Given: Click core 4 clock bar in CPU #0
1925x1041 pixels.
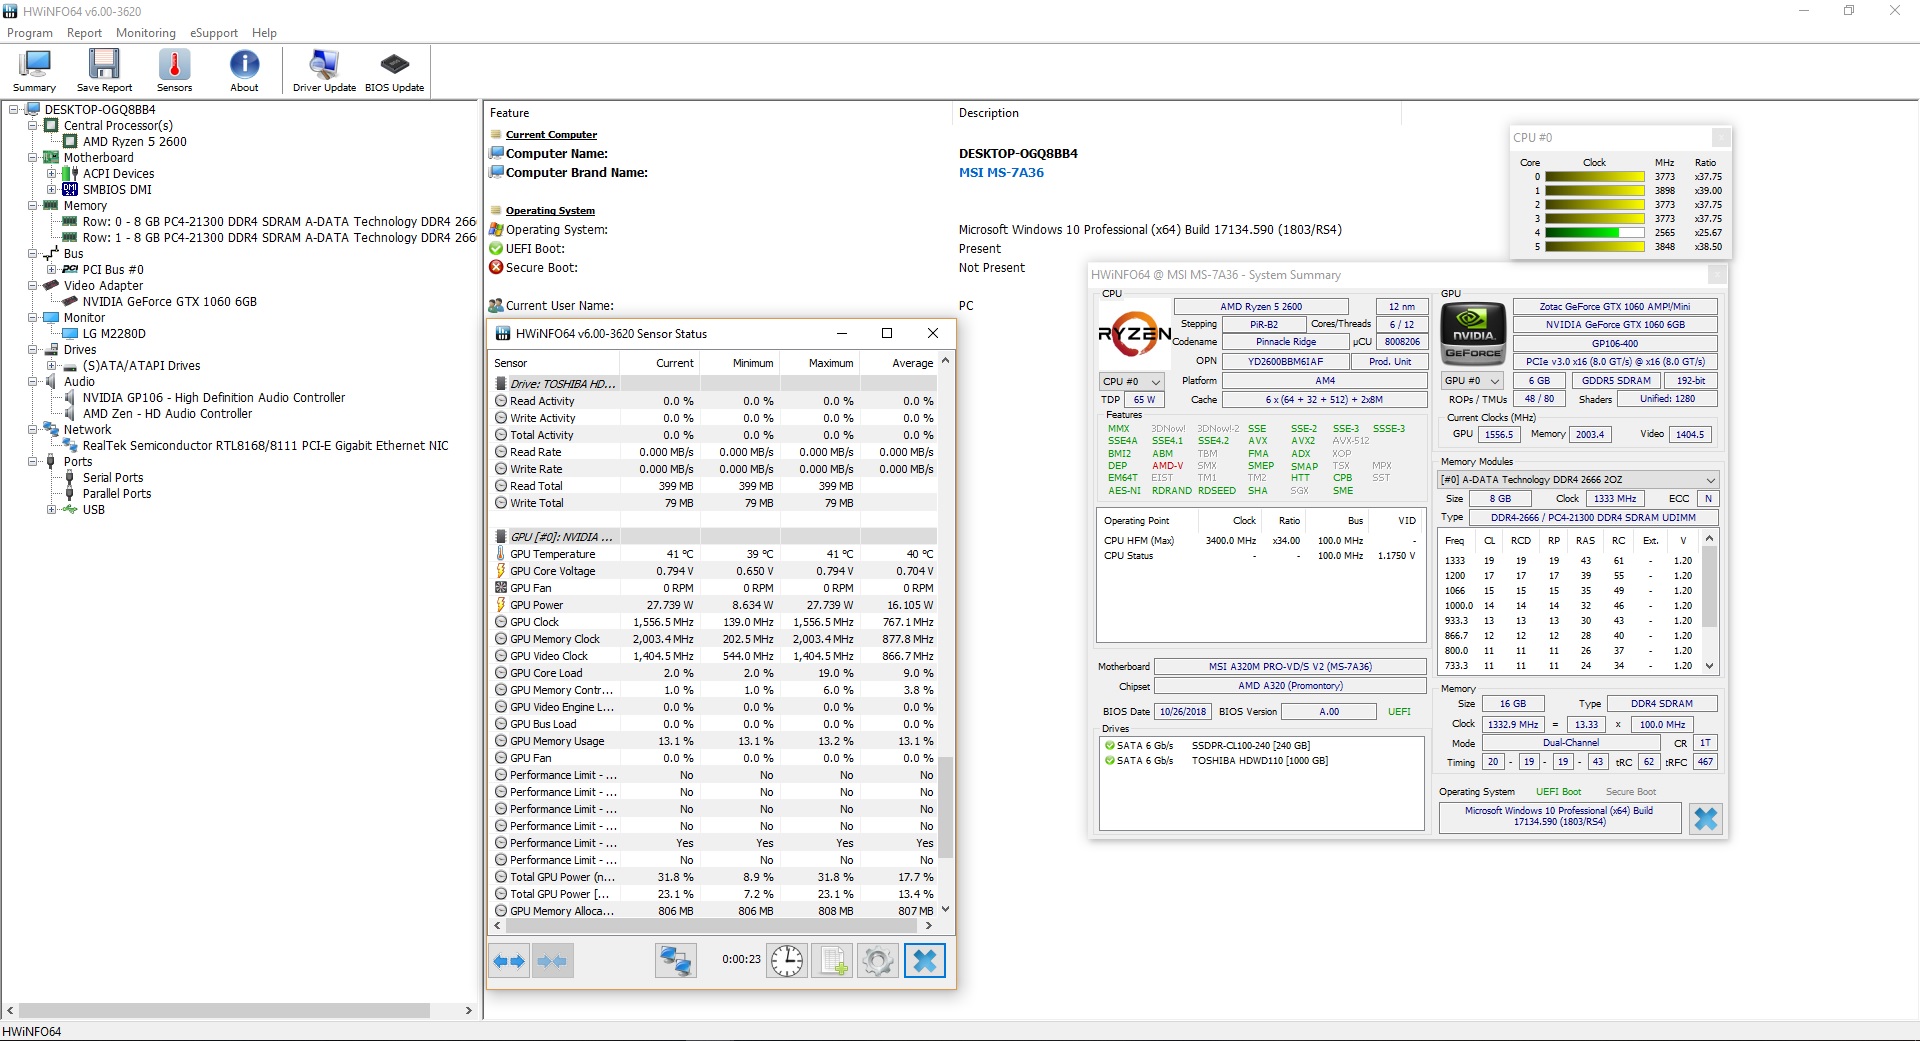Looking at the screenshot, I should point(1595,233).
